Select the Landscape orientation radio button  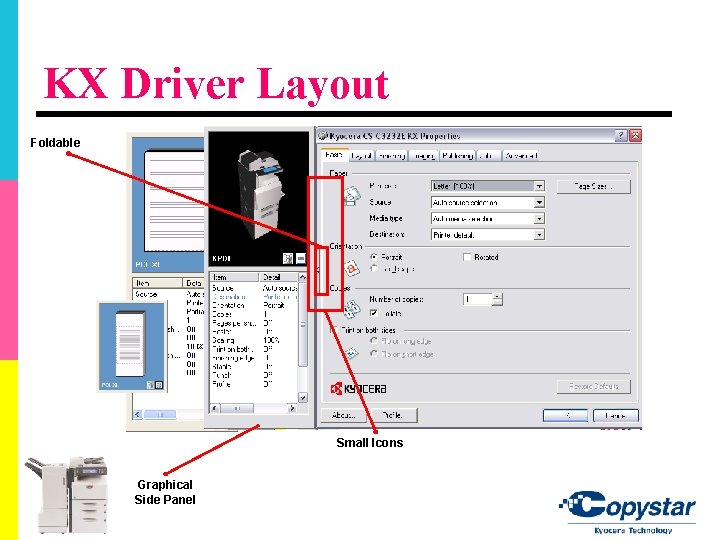point(374,269)
